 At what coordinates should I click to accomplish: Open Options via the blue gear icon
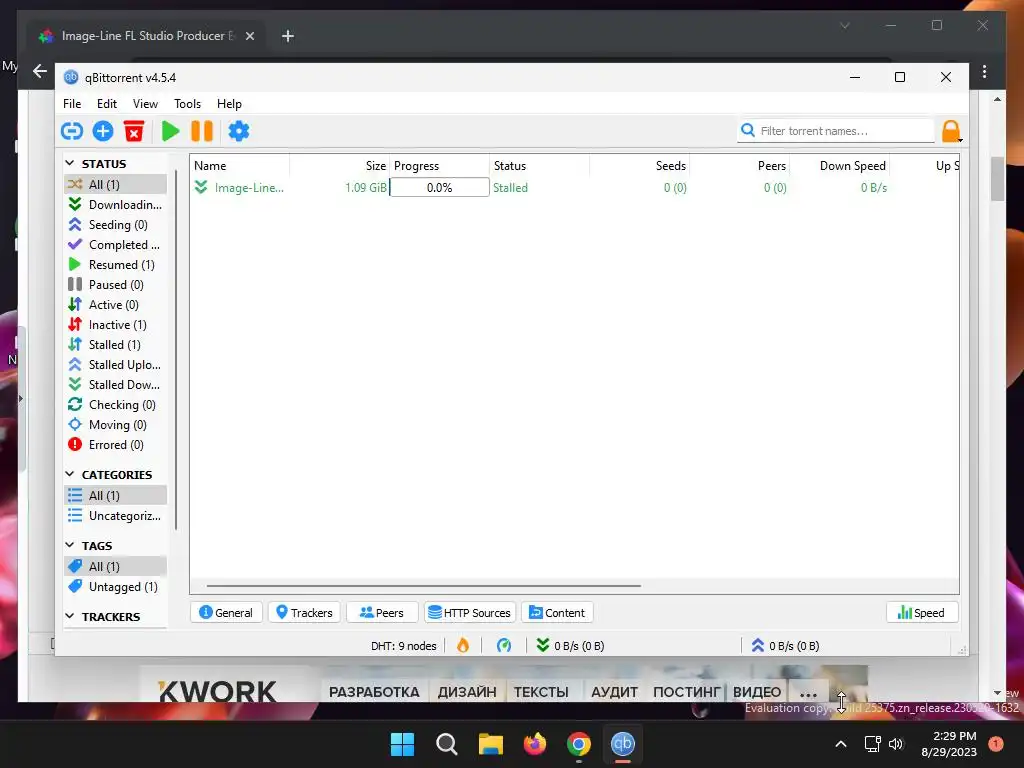pos(238,131)
